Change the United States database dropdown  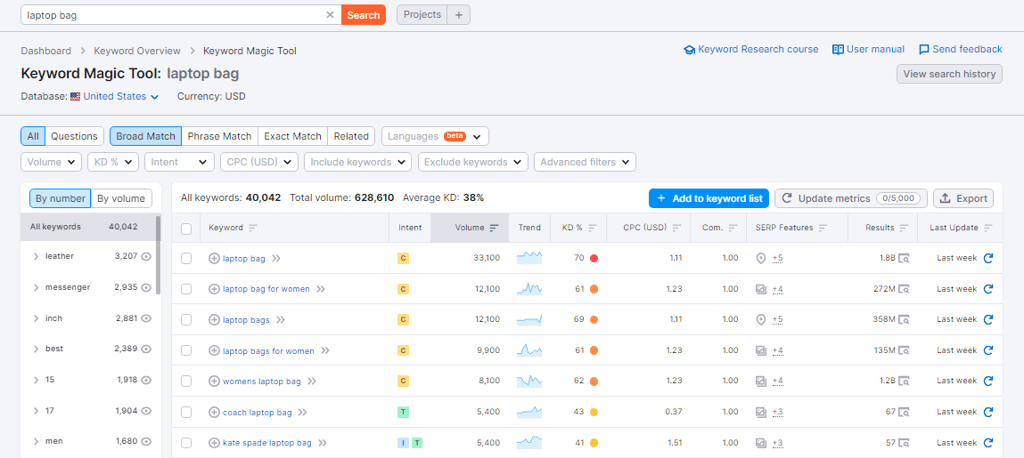point(121,97)
